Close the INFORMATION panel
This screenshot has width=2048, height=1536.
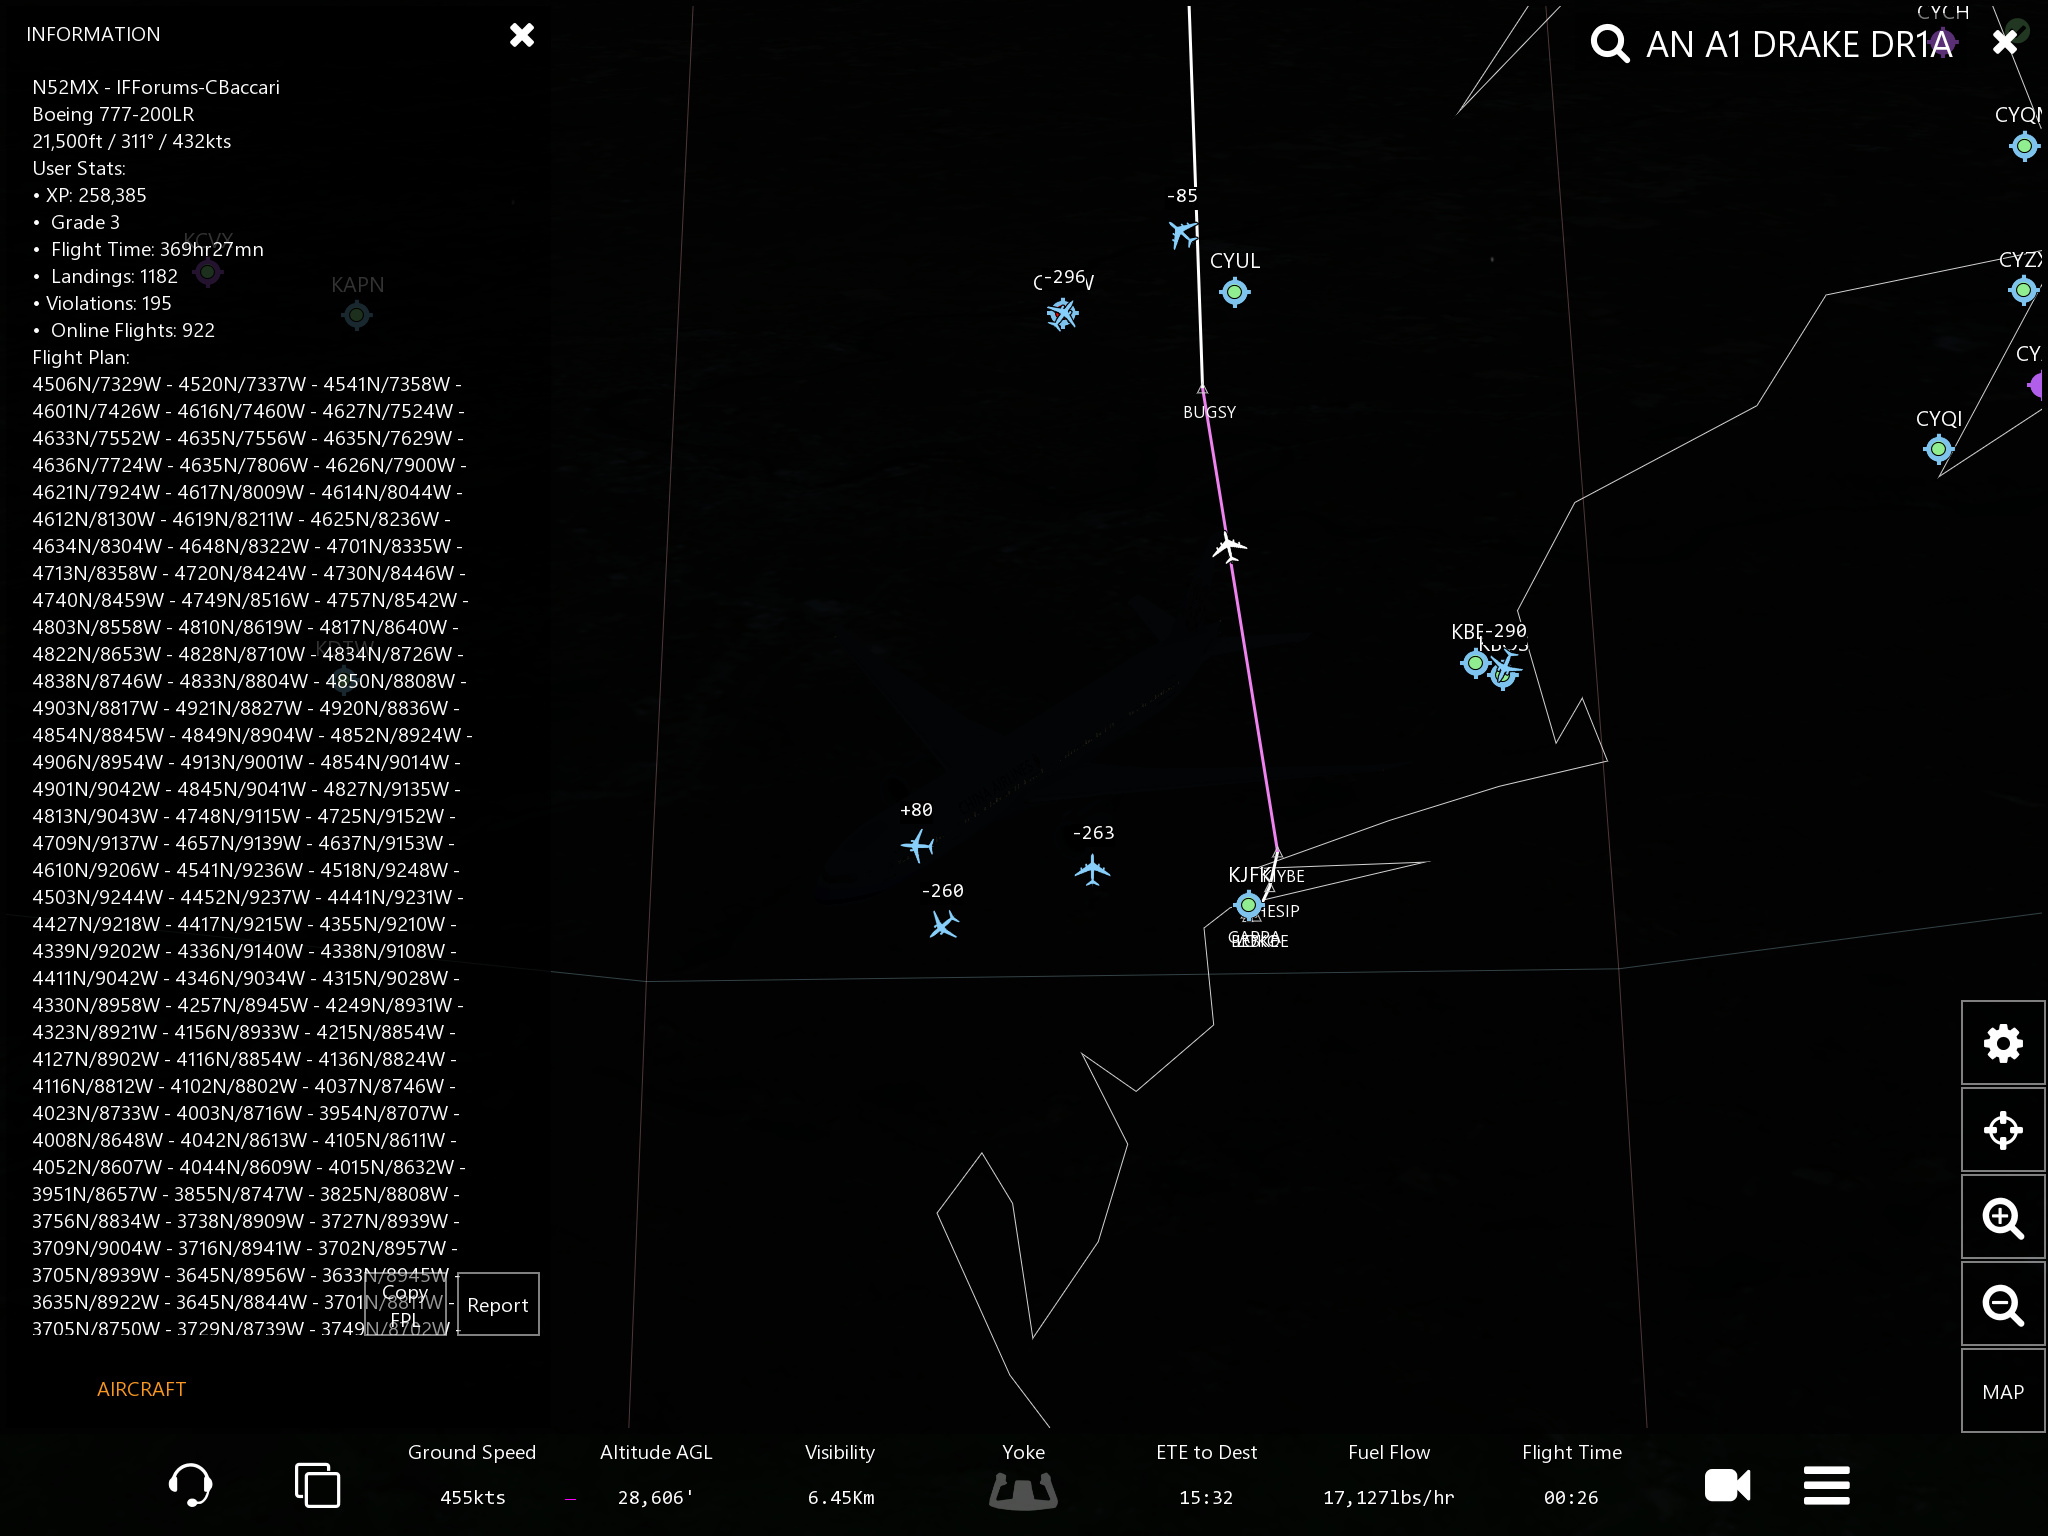[522, 35]
